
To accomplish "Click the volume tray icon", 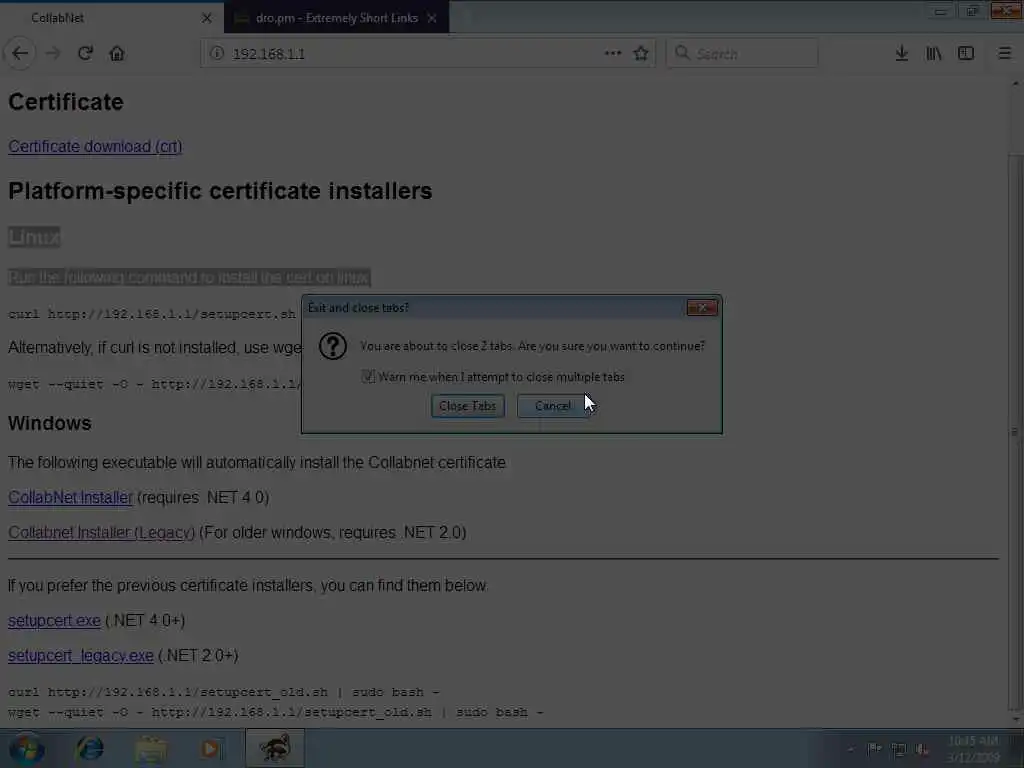I will click(921, 749).
